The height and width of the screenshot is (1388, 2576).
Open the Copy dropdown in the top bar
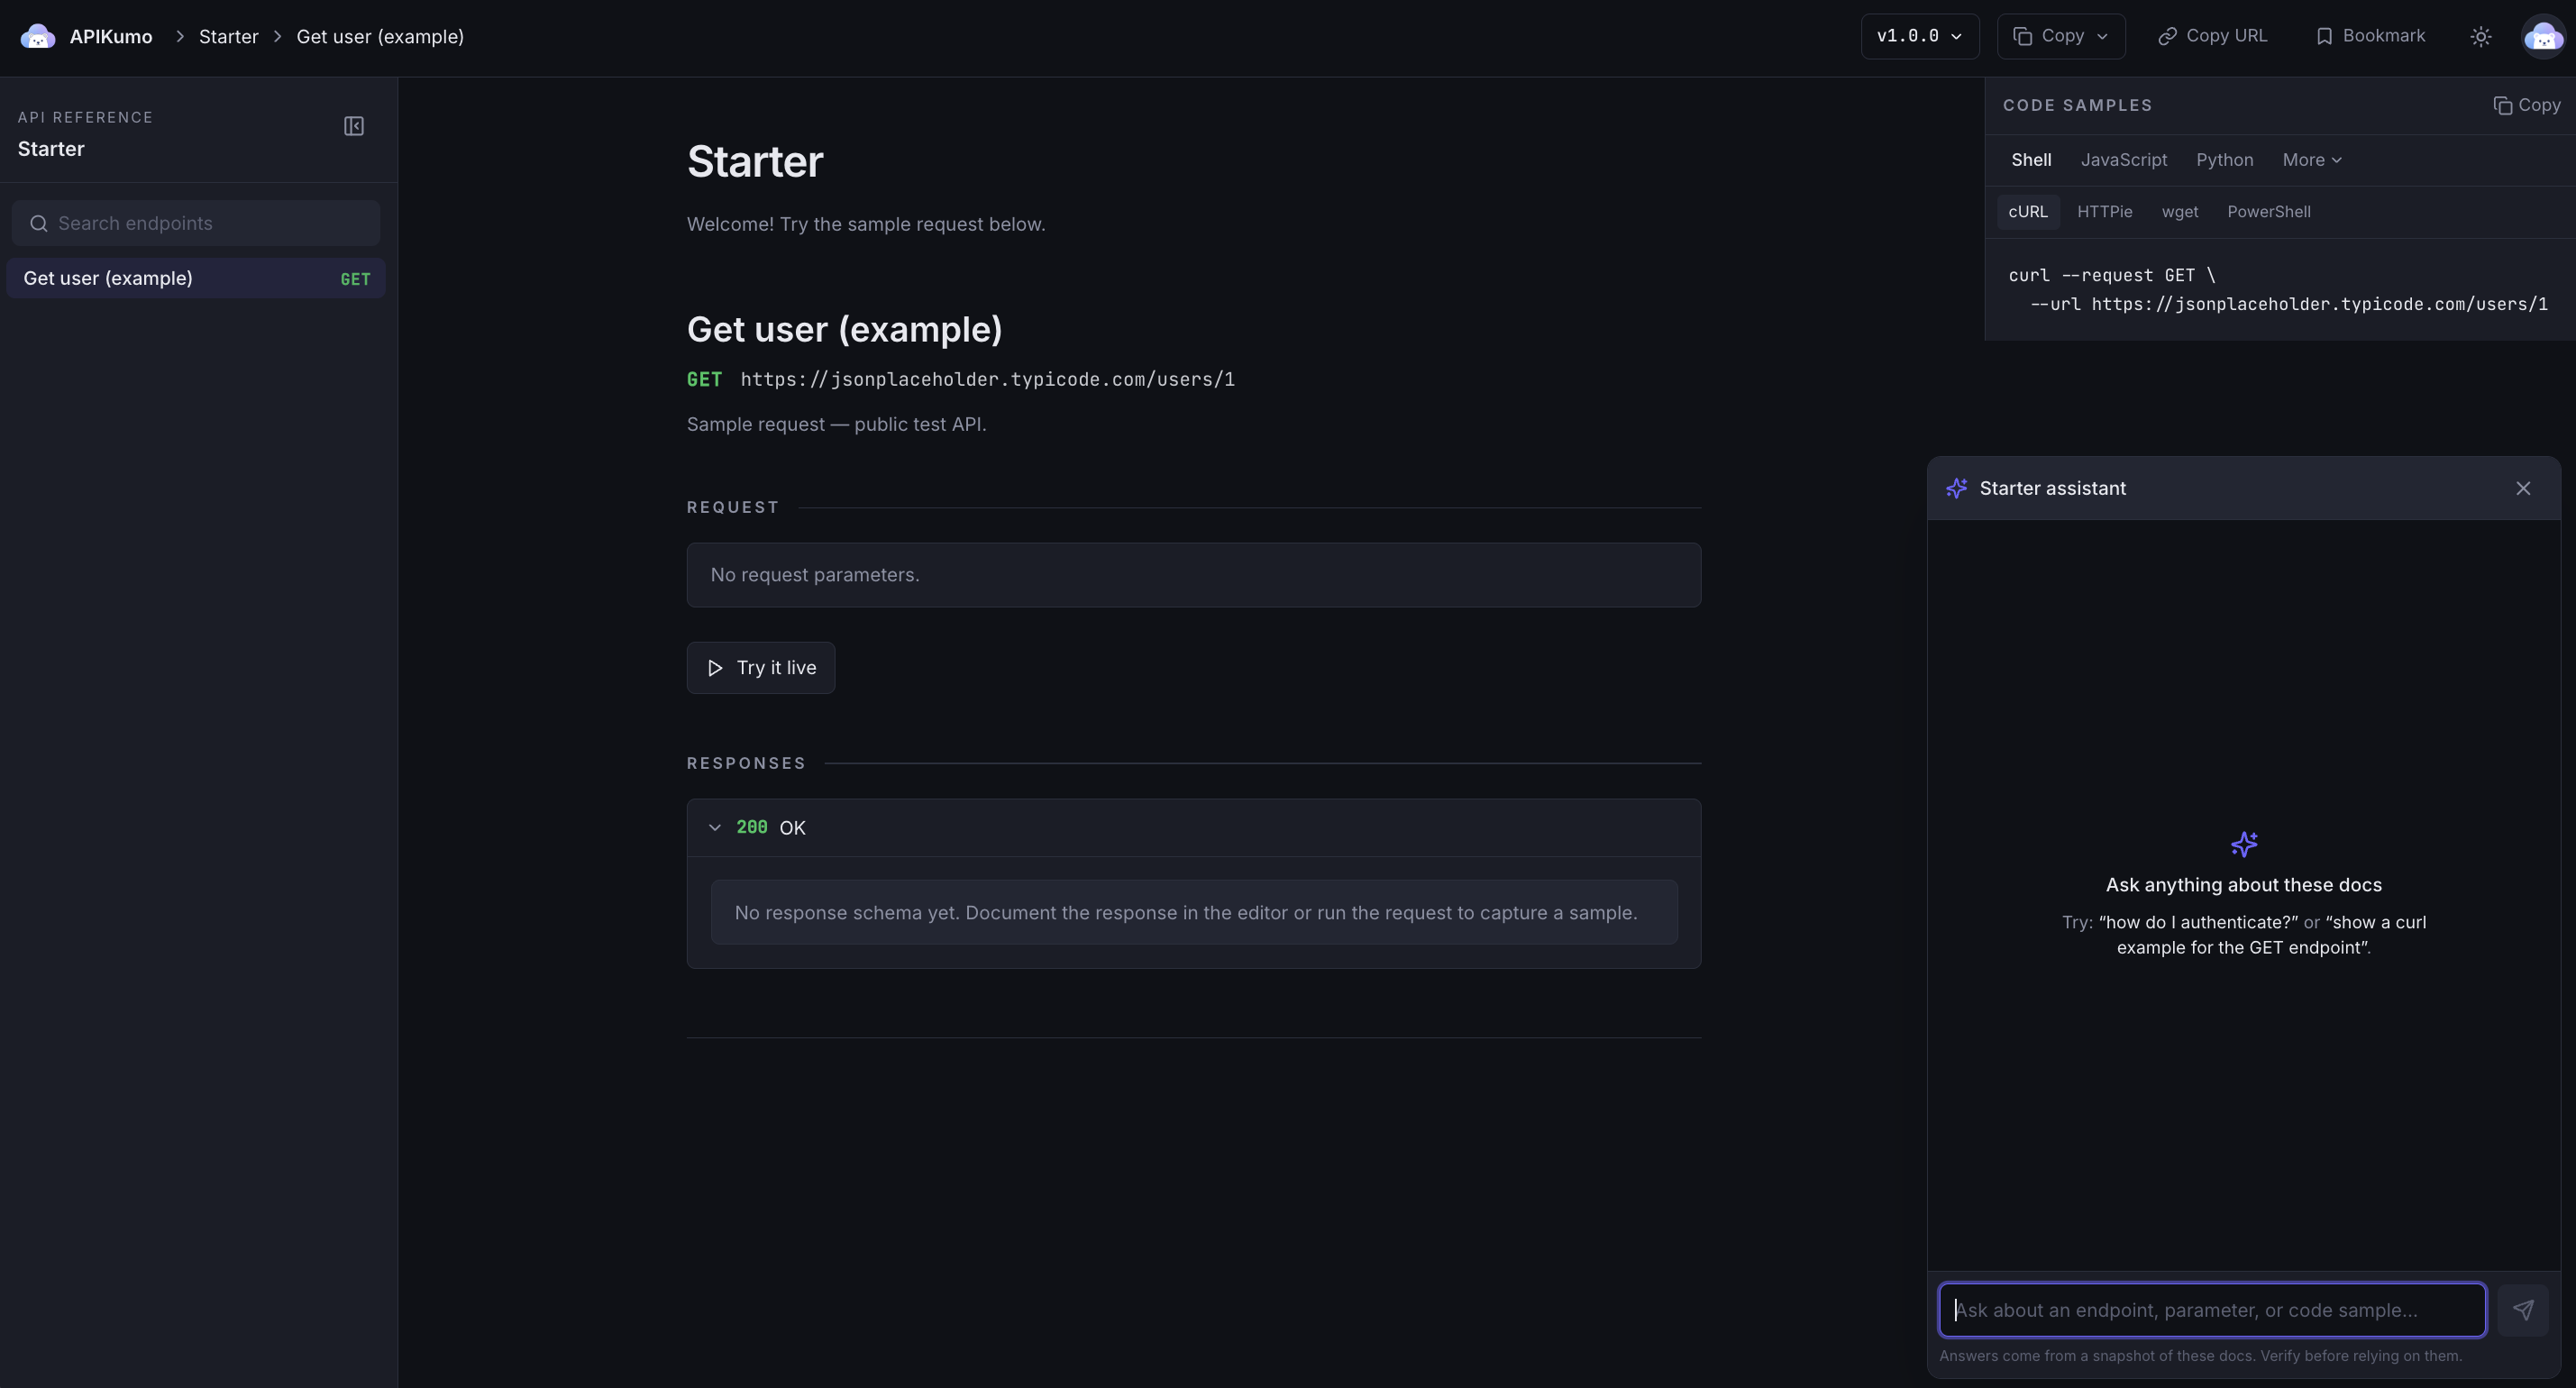2061,36
